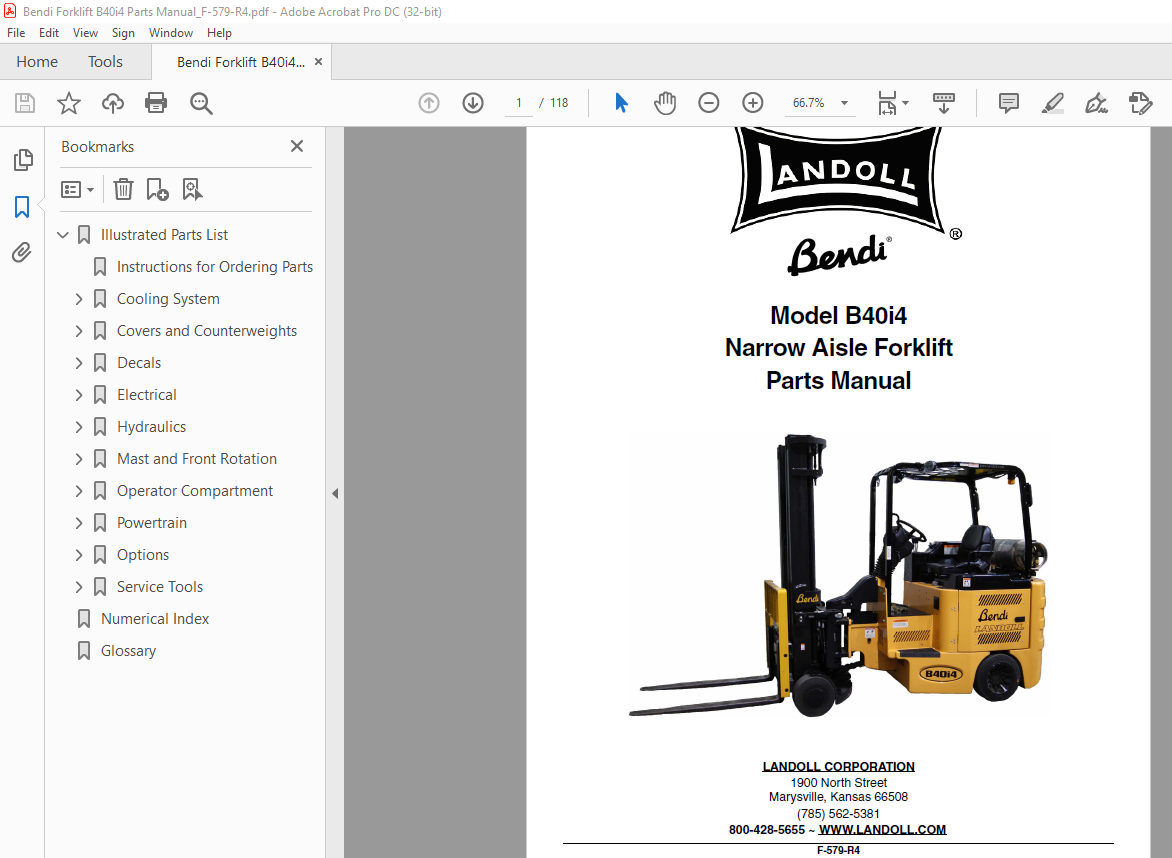Collapse navigation pane with side arrow
This screenshot has width=1172, height=858.
335,493
